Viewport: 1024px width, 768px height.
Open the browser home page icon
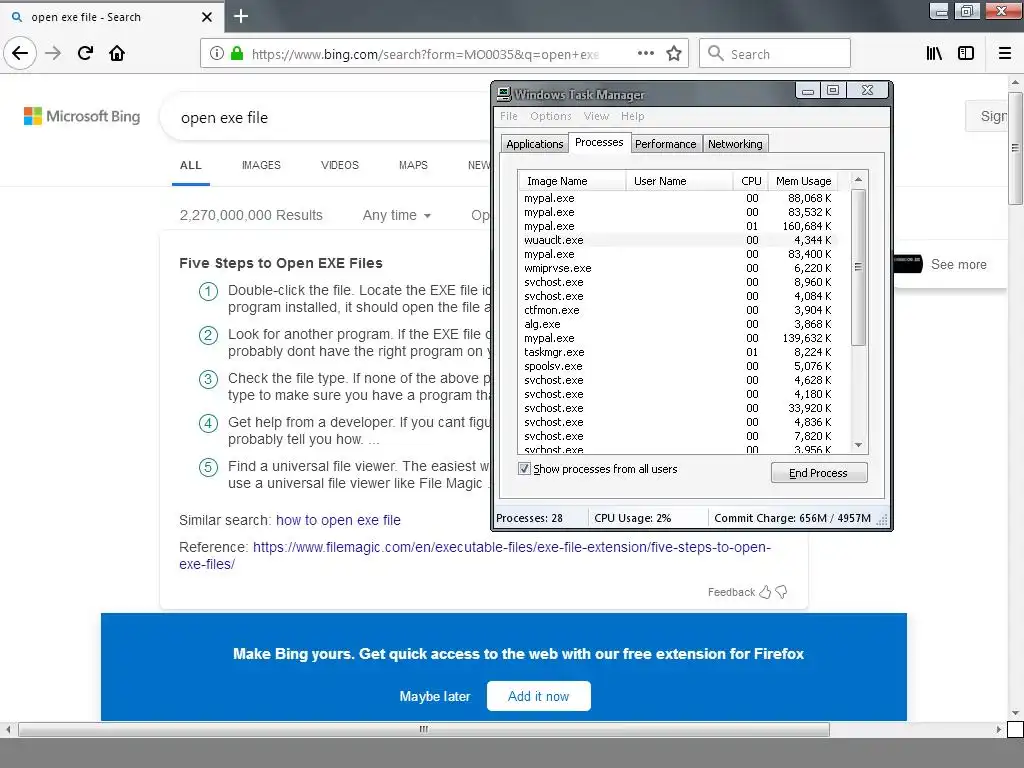(117, 53)
